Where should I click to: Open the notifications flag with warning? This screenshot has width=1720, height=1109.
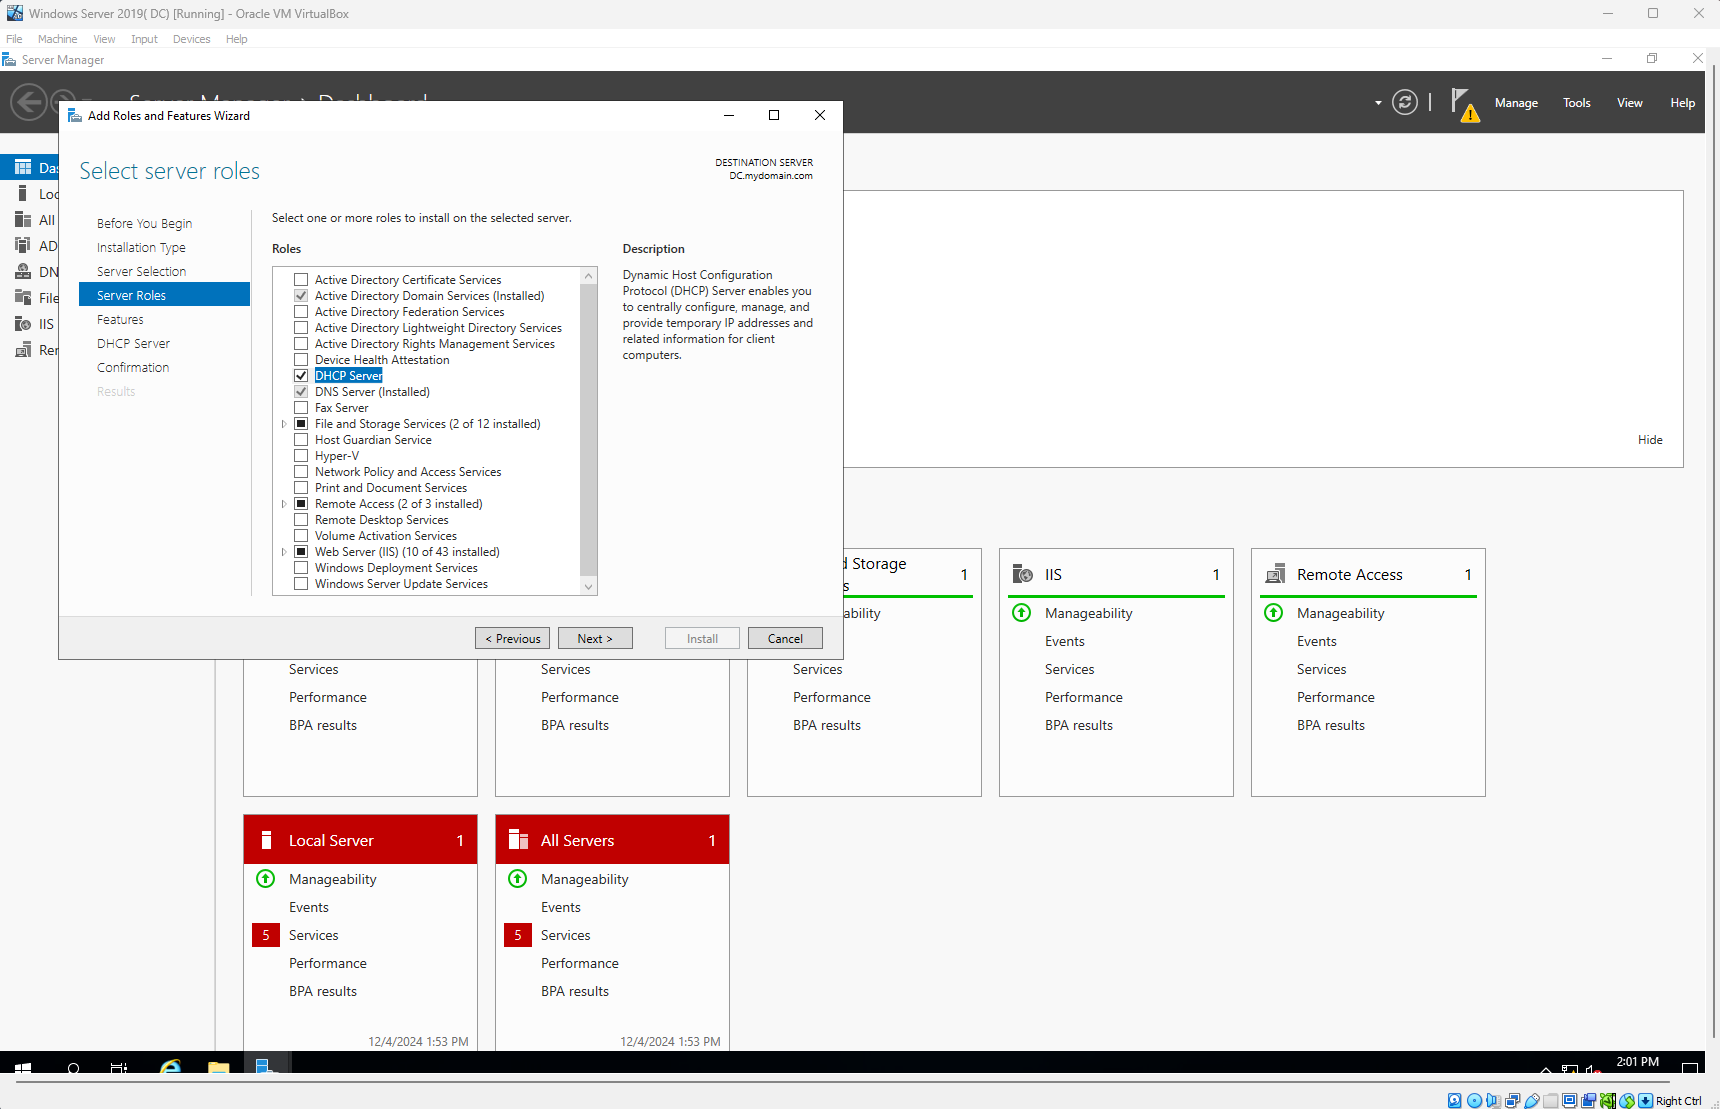tap(1464, 103)
